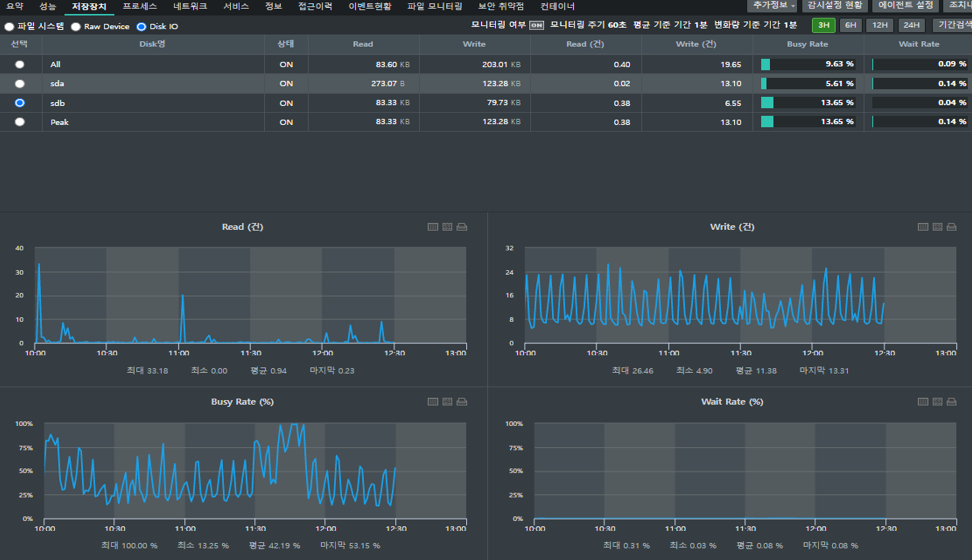Switch to the 네트워크 tab
The image size is (972, 560).
tap(190, 6)
